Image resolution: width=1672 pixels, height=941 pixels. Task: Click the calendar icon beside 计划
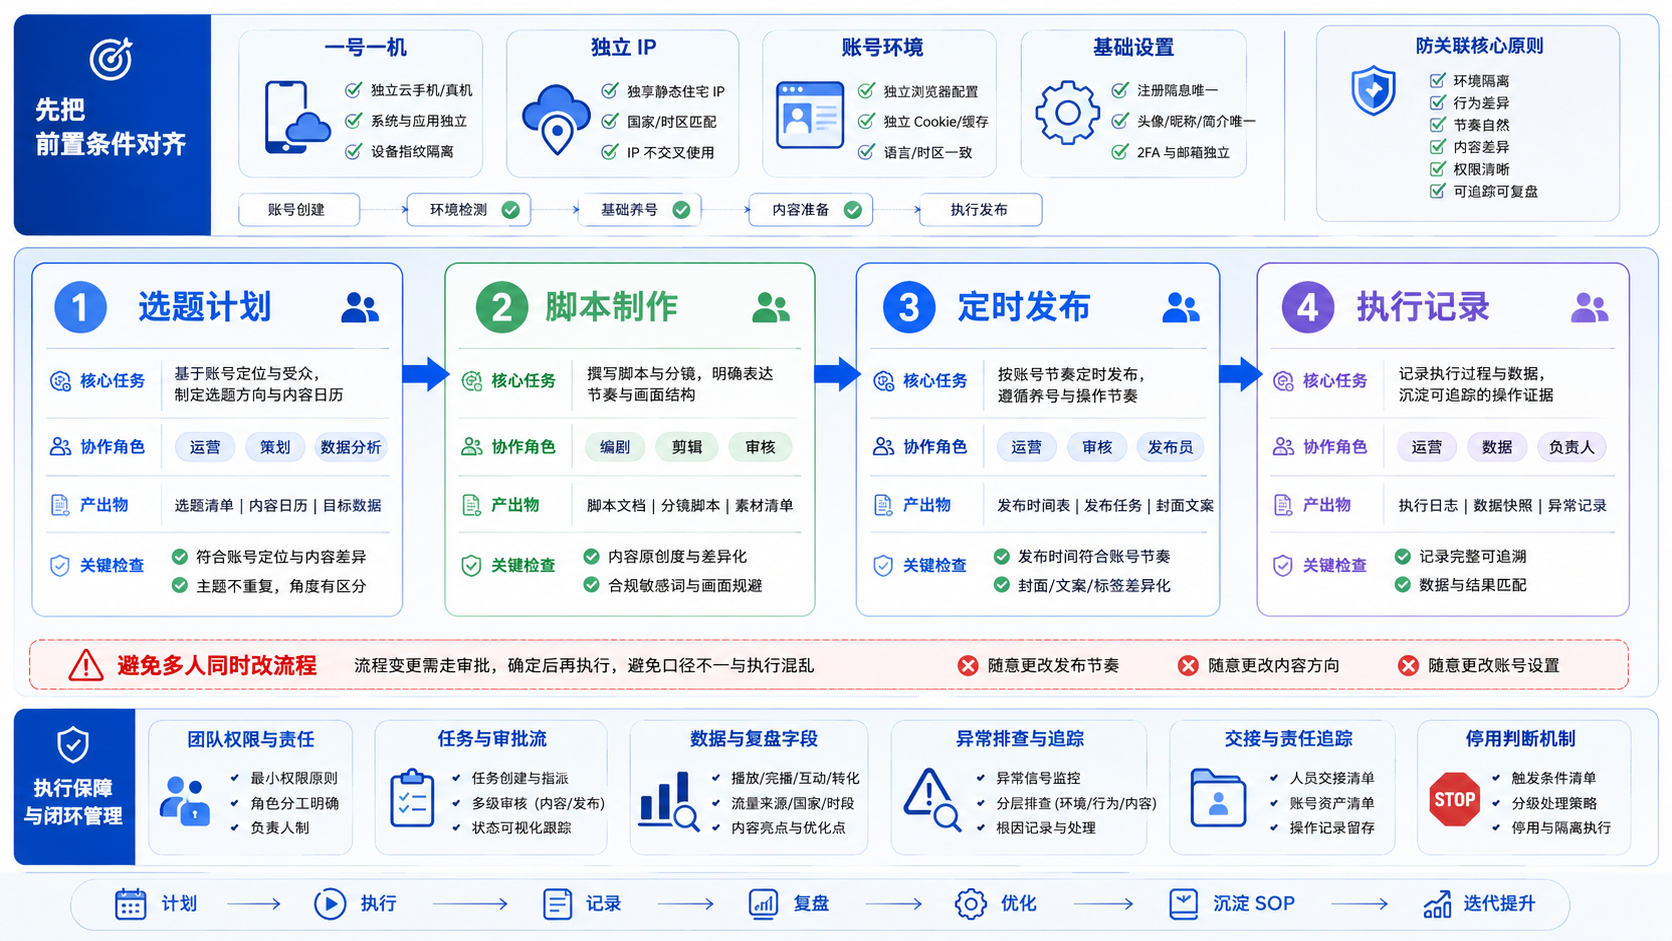[130, 904]
